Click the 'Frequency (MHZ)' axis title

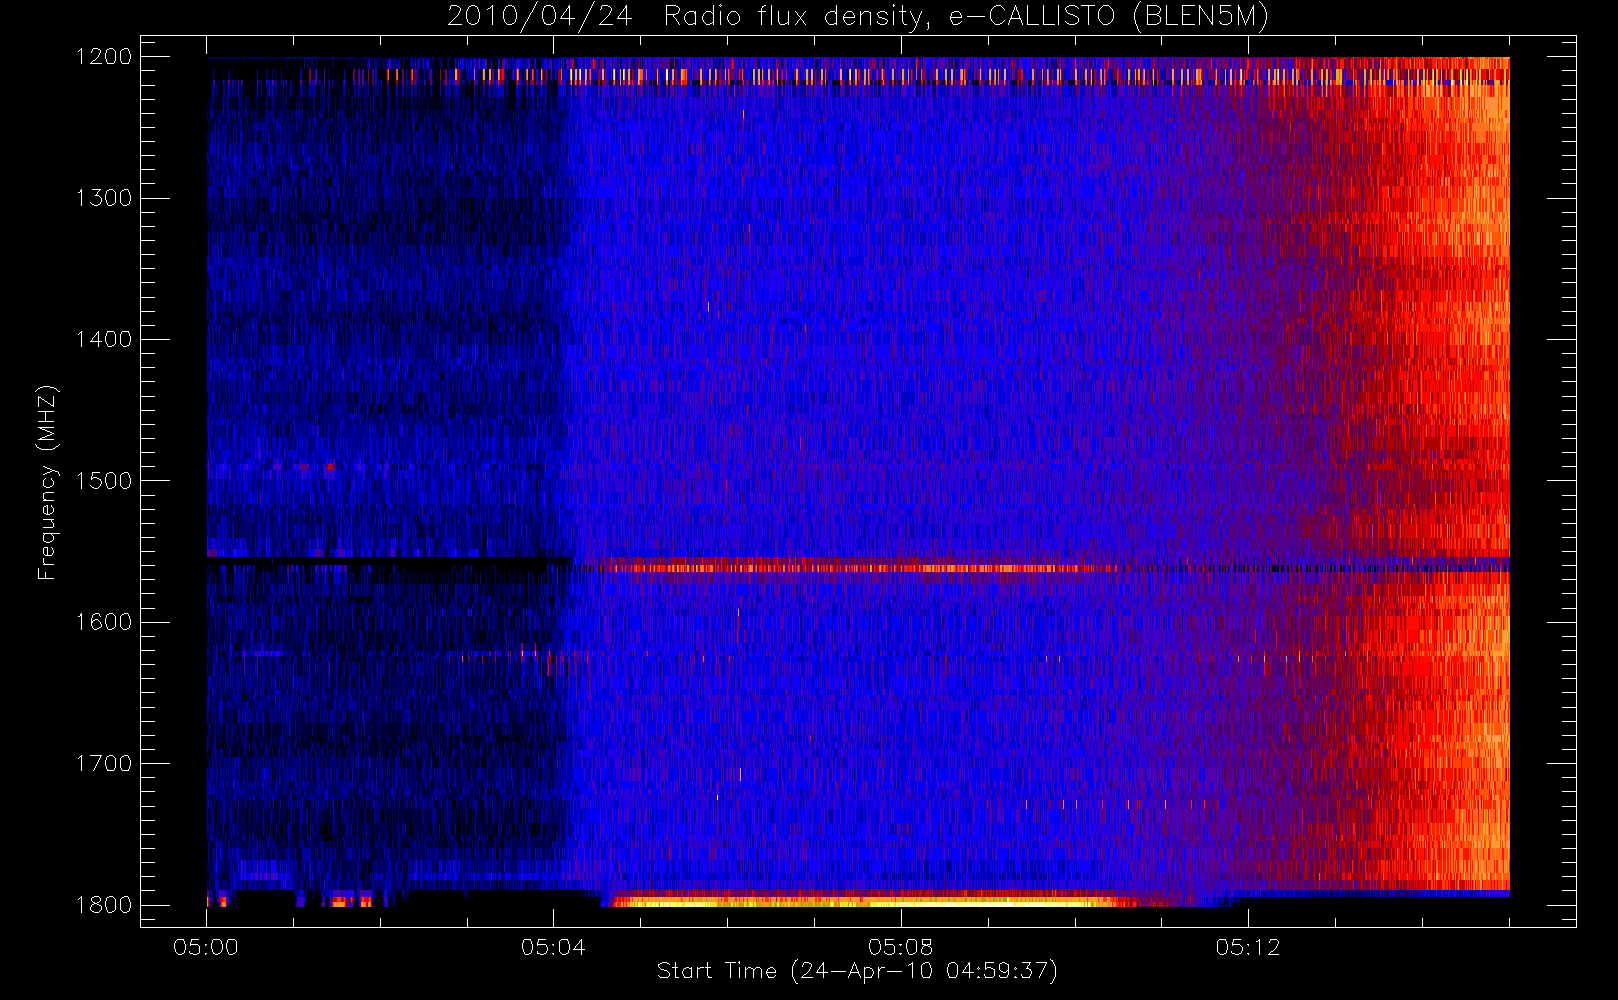(x=47, y=482)
